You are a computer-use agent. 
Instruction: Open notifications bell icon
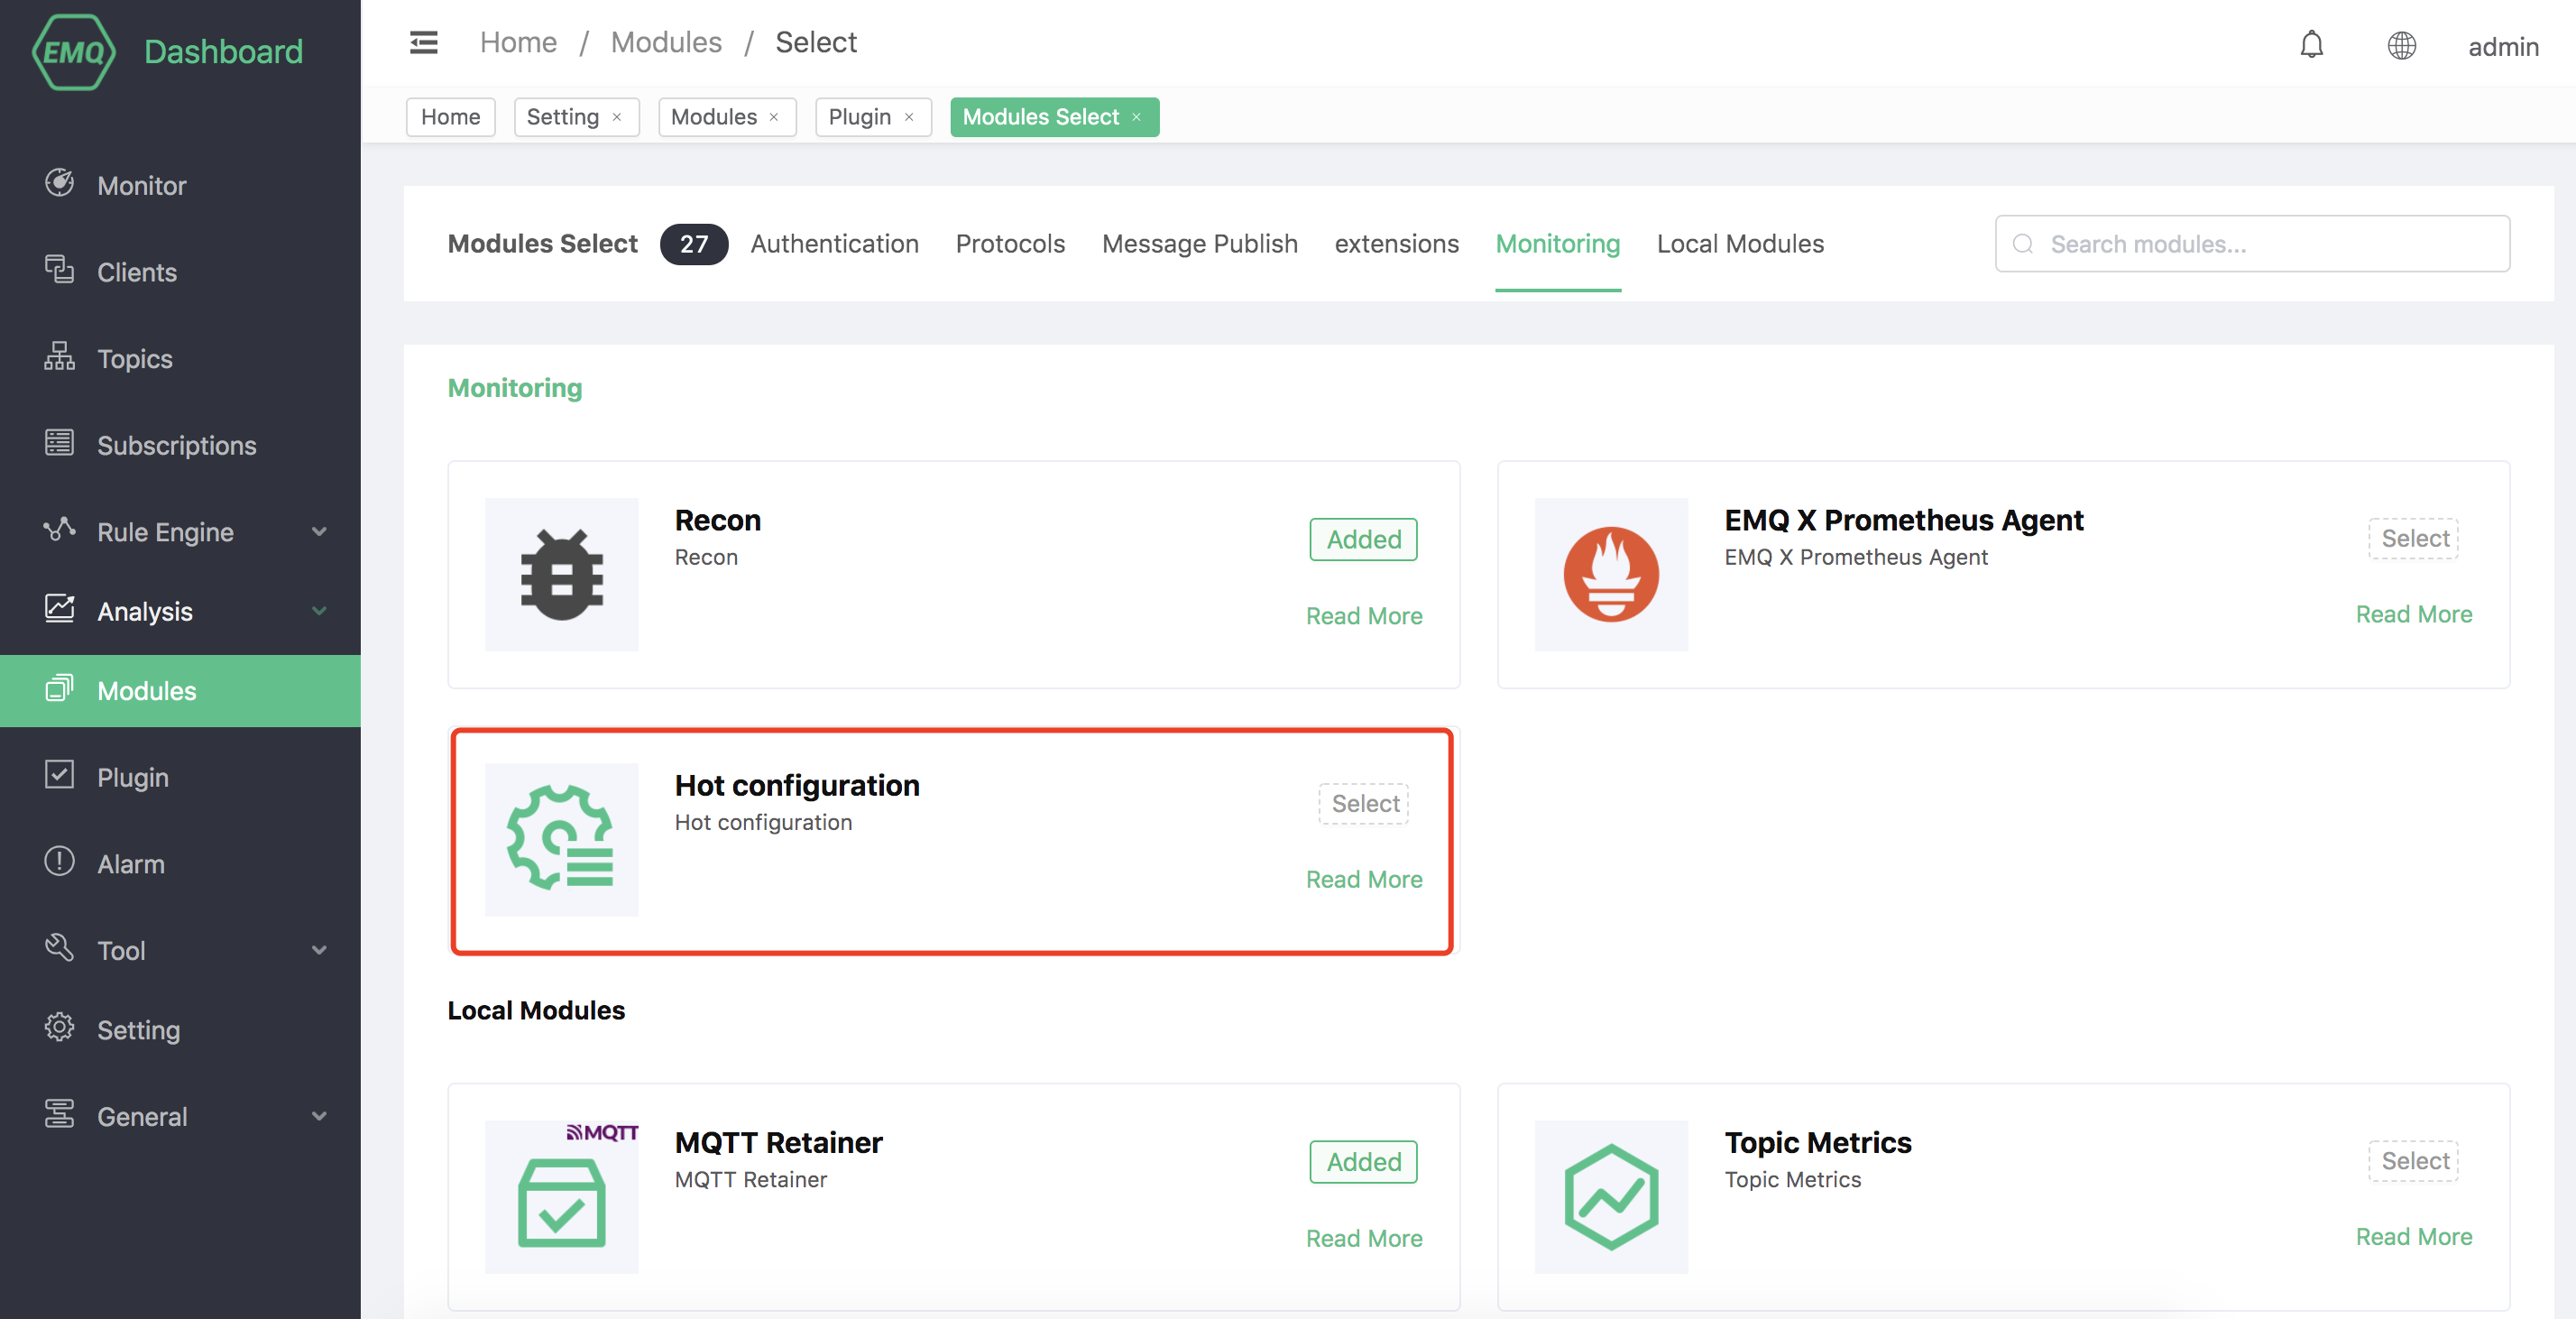(2311, 45)
